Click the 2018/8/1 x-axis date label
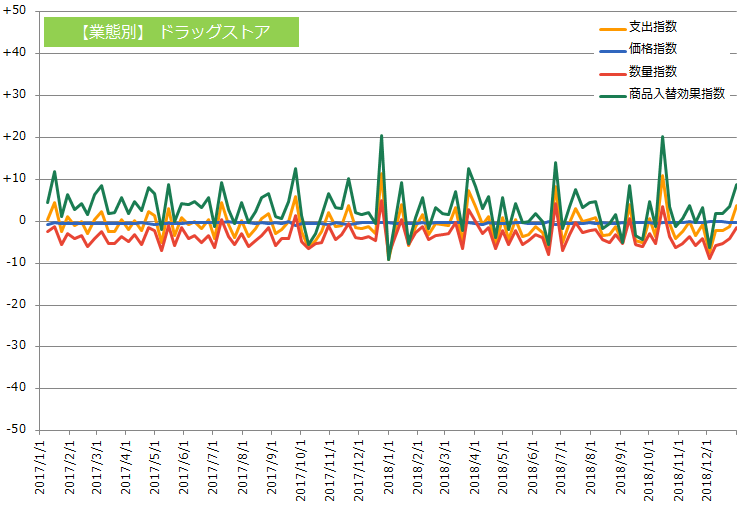This screenshot has height=509, width=742. tap(591, 468)
